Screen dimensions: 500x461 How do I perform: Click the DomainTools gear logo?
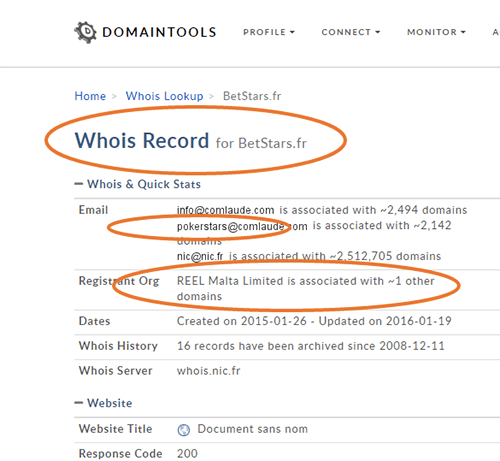(85, 32)
